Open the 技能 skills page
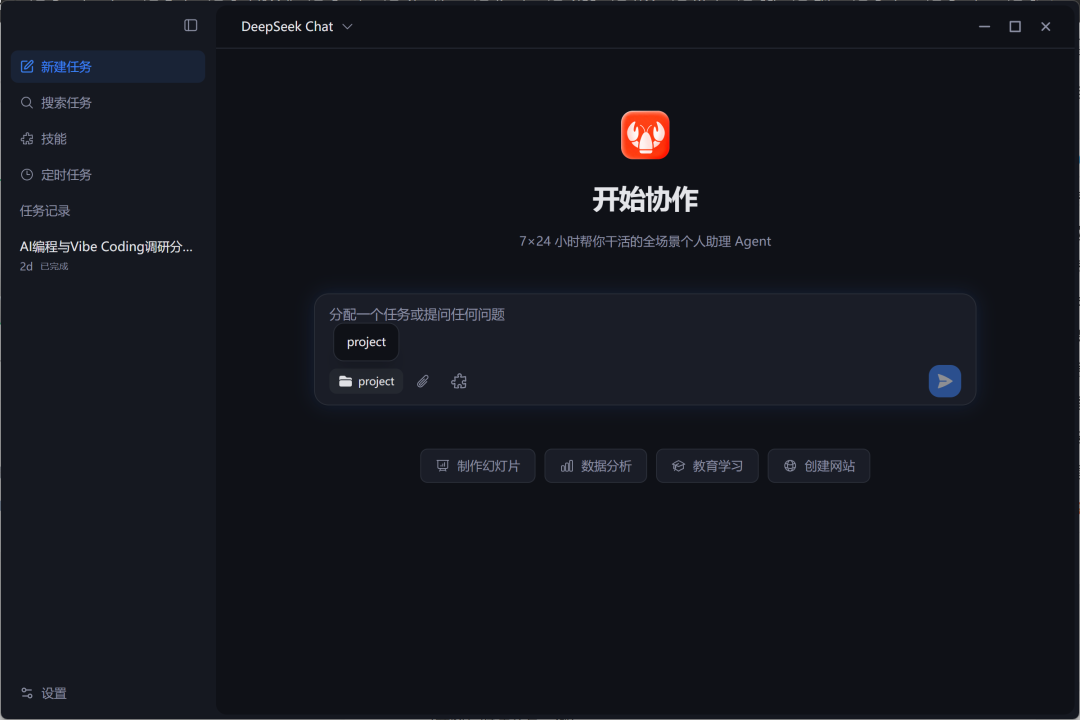 click(108, 138)
